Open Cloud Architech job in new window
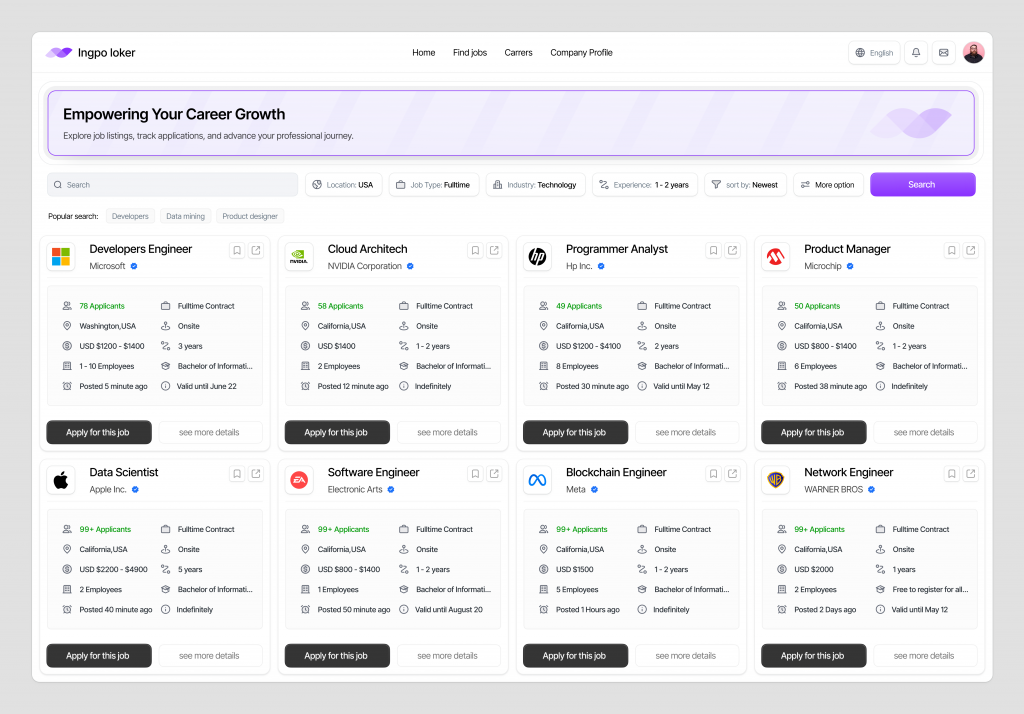Image resolution: width=1024 pixels, height=714 pixels. 494,251
